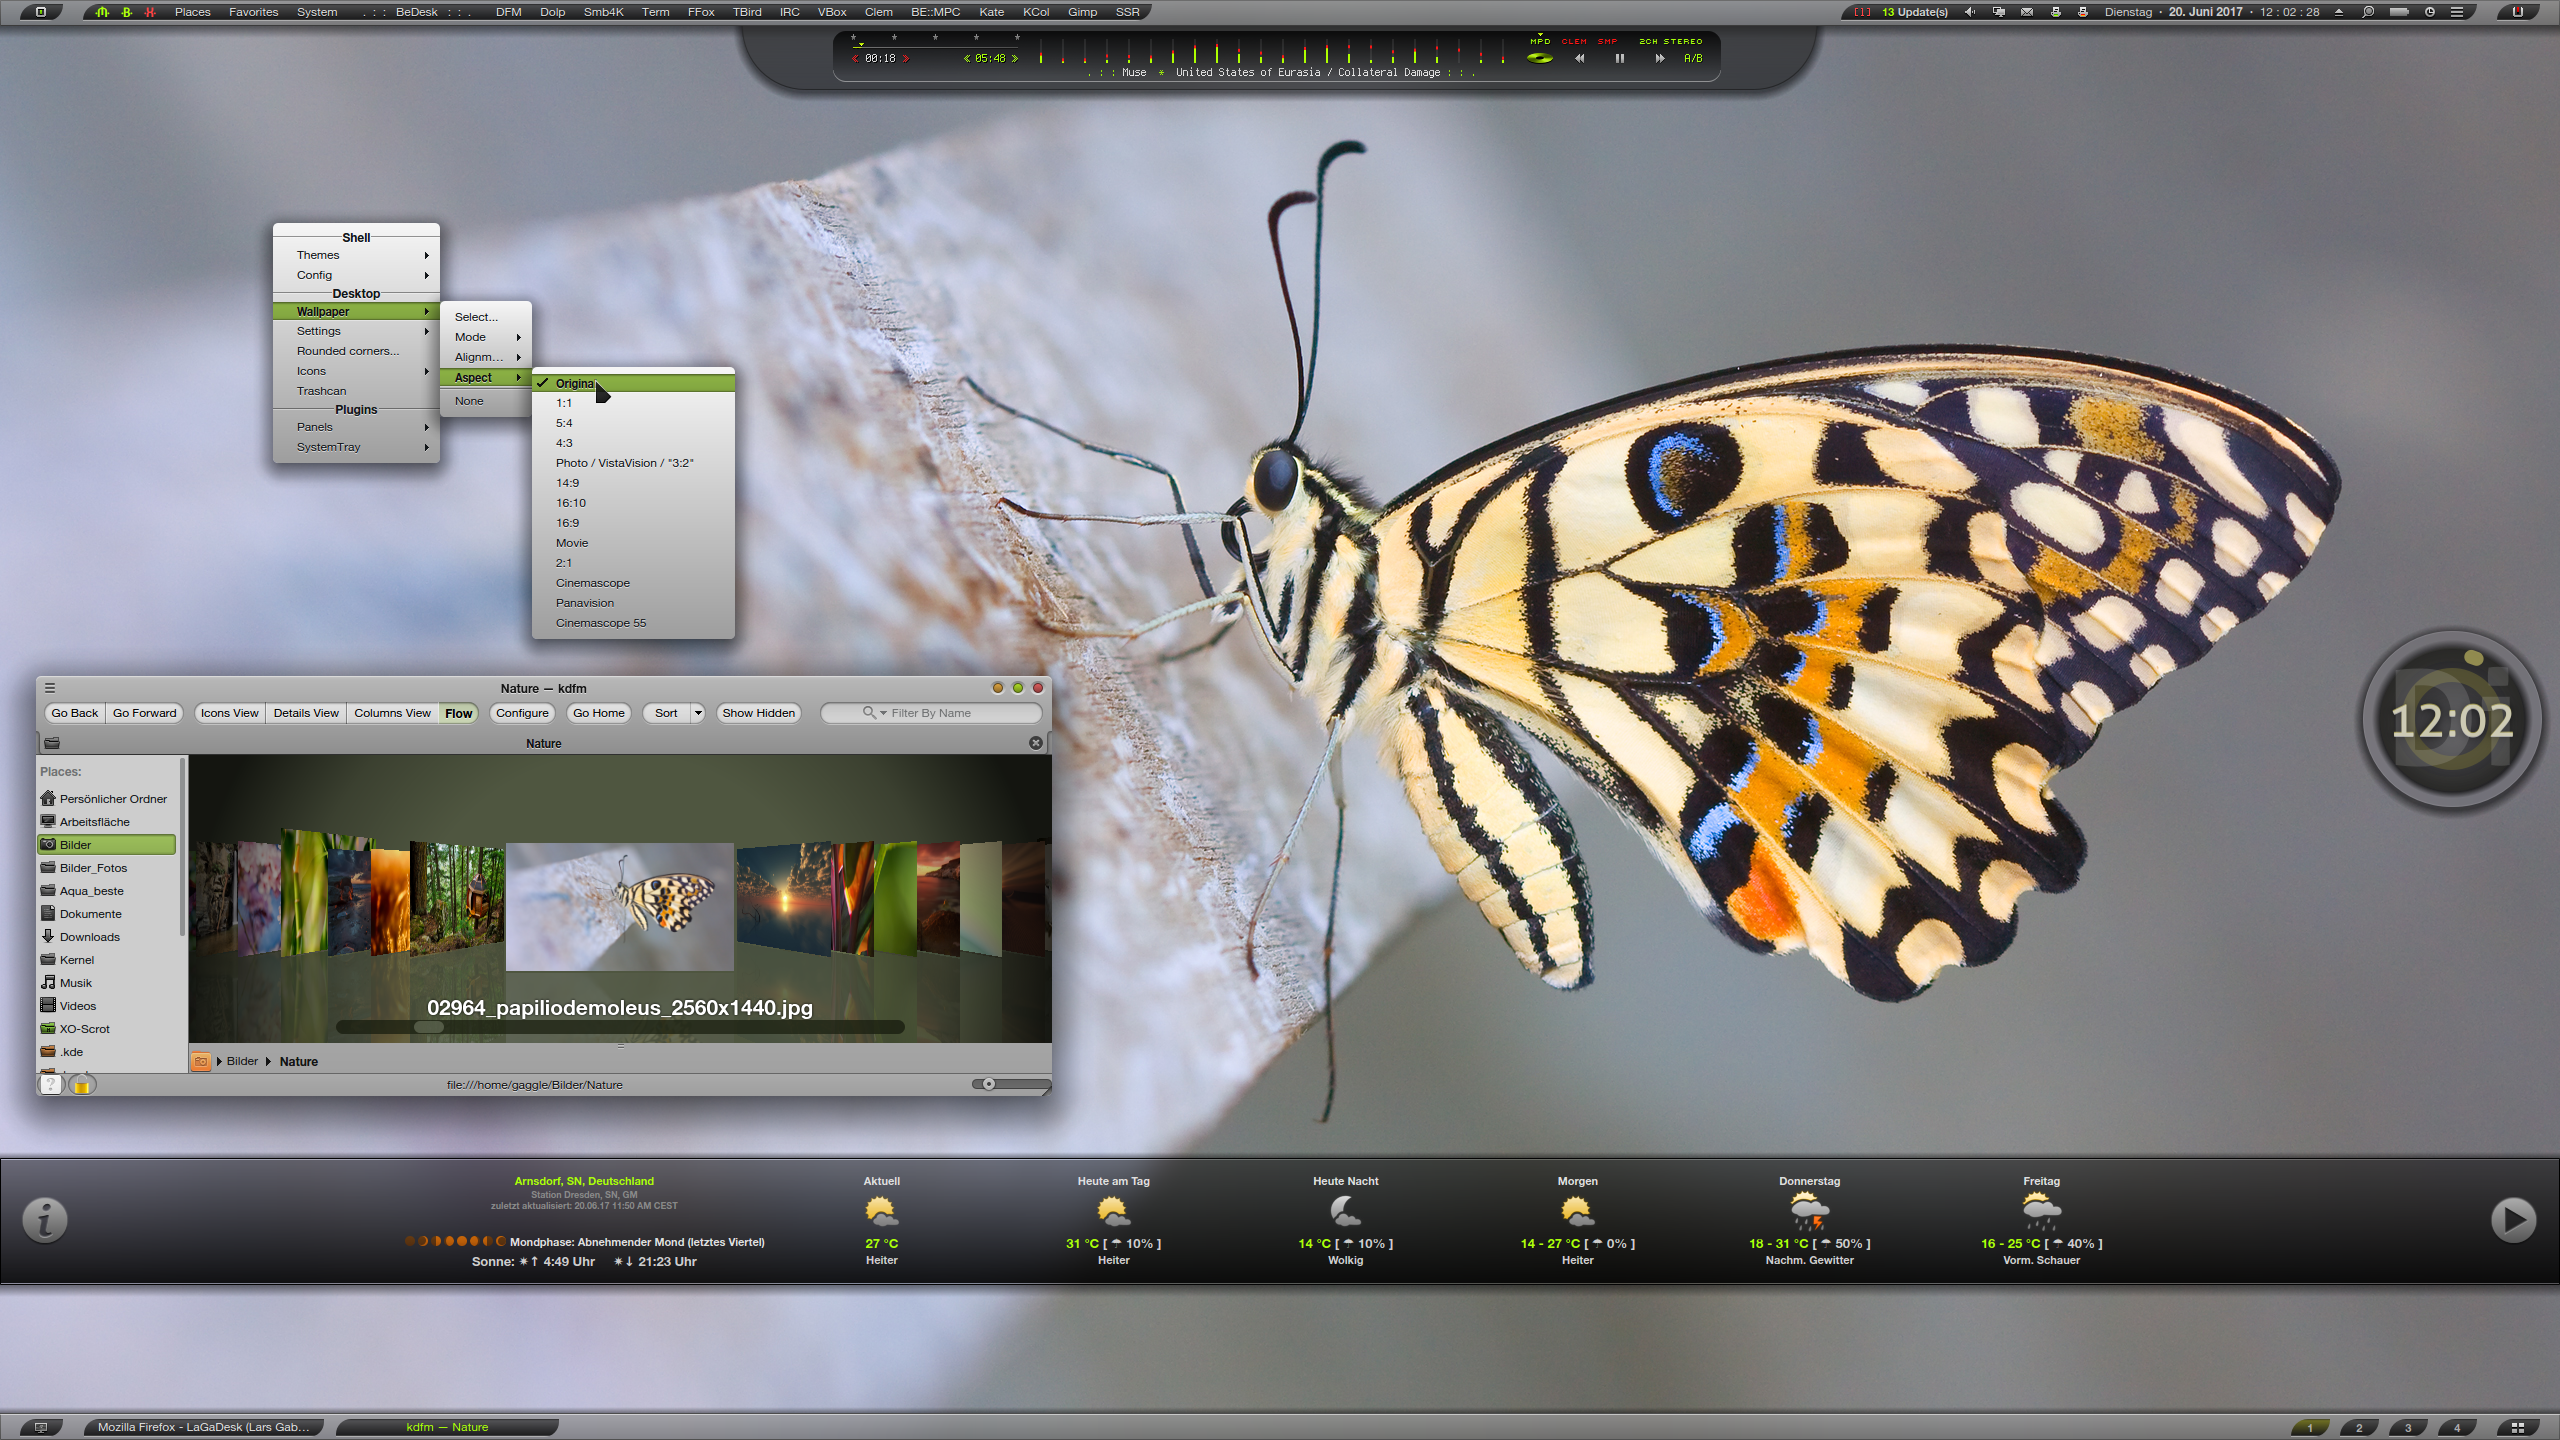The width and height of the screenshot is (2560, 1440).
Task: Close the Nature tab in kdfm
Action: [1036, 743]
